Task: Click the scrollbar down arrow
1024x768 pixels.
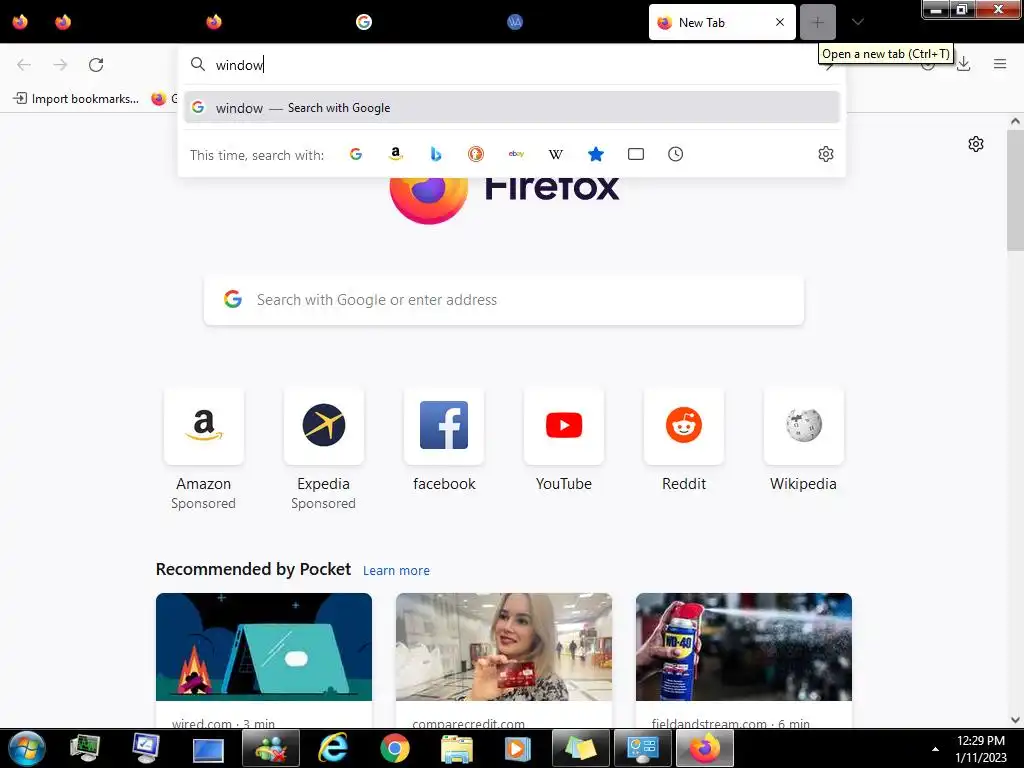Action: (x=1015, y=720)
